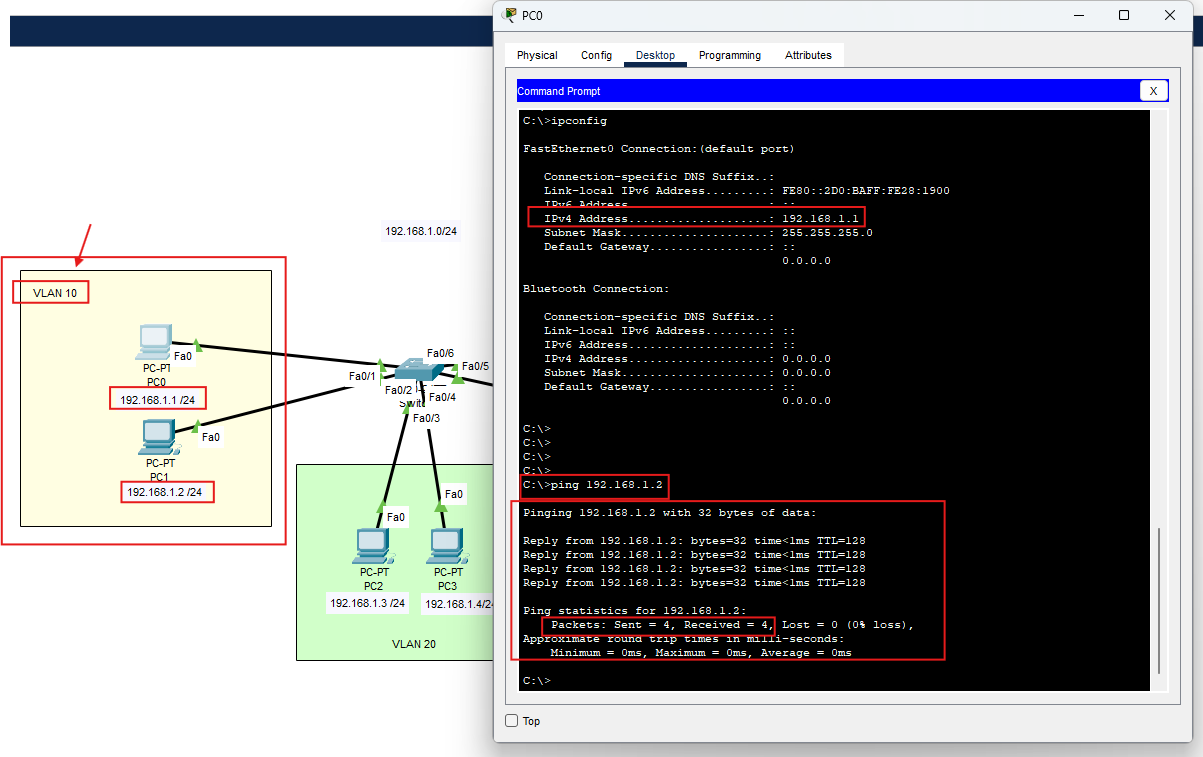Click the 192.168.1.2 /24 label under PC1

166,491
